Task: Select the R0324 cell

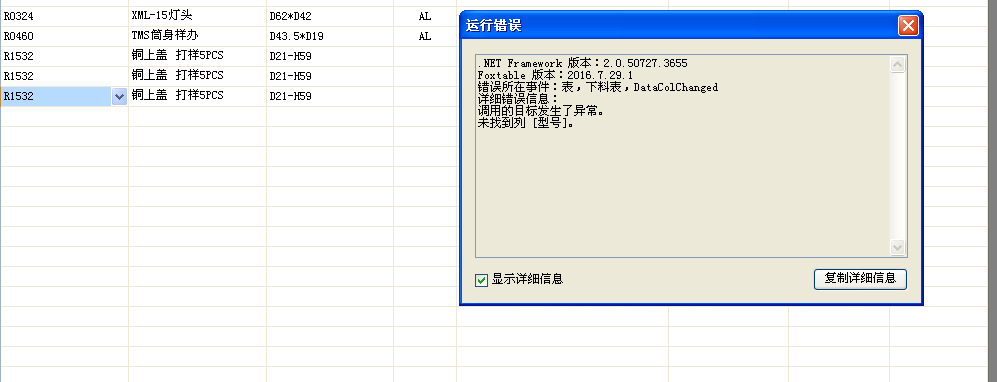Action: [64, 17]
